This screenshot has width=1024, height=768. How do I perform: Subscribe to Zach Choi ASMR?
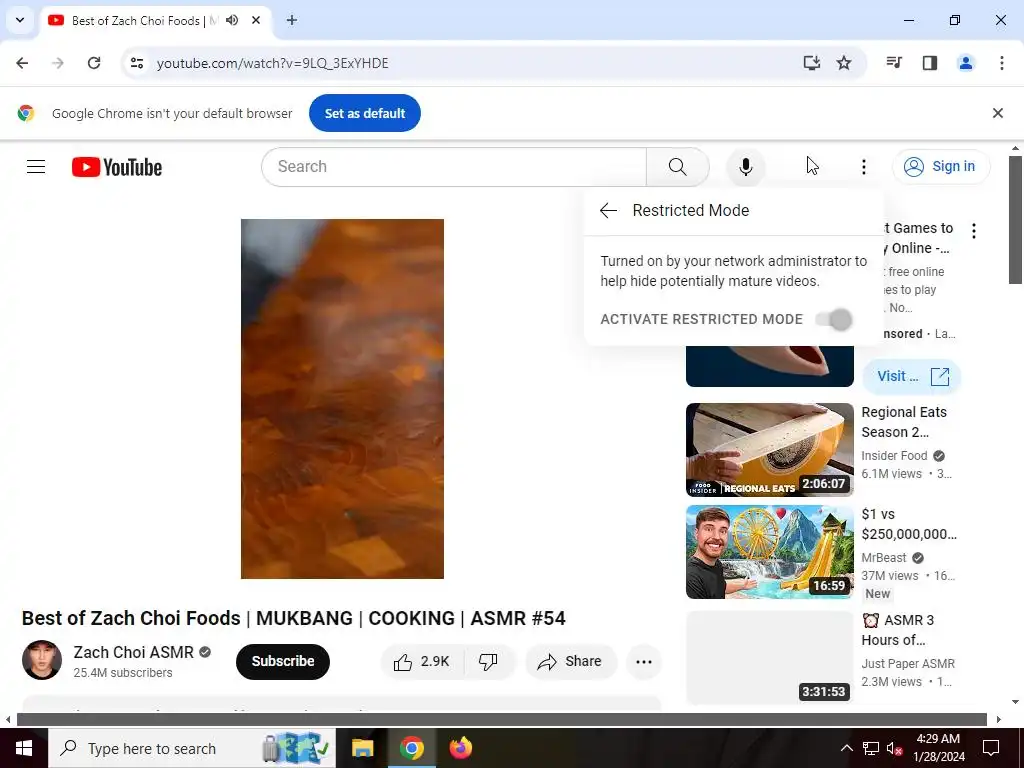(x=283, y=662)
